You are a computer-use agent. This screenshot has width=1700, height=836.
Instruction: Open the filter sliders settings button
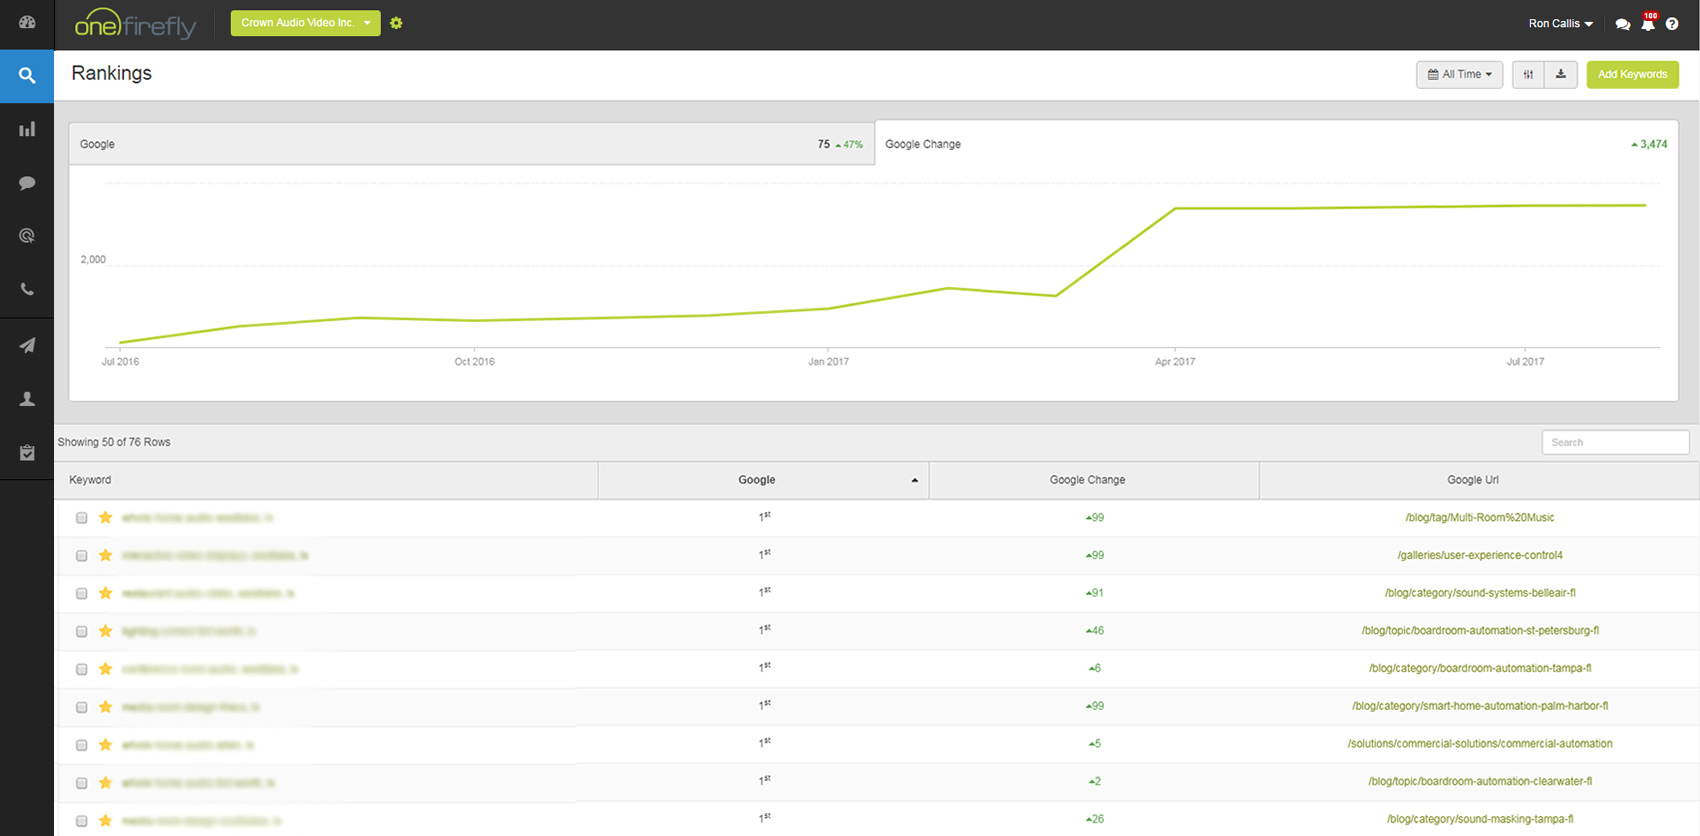coord(1528,74)
